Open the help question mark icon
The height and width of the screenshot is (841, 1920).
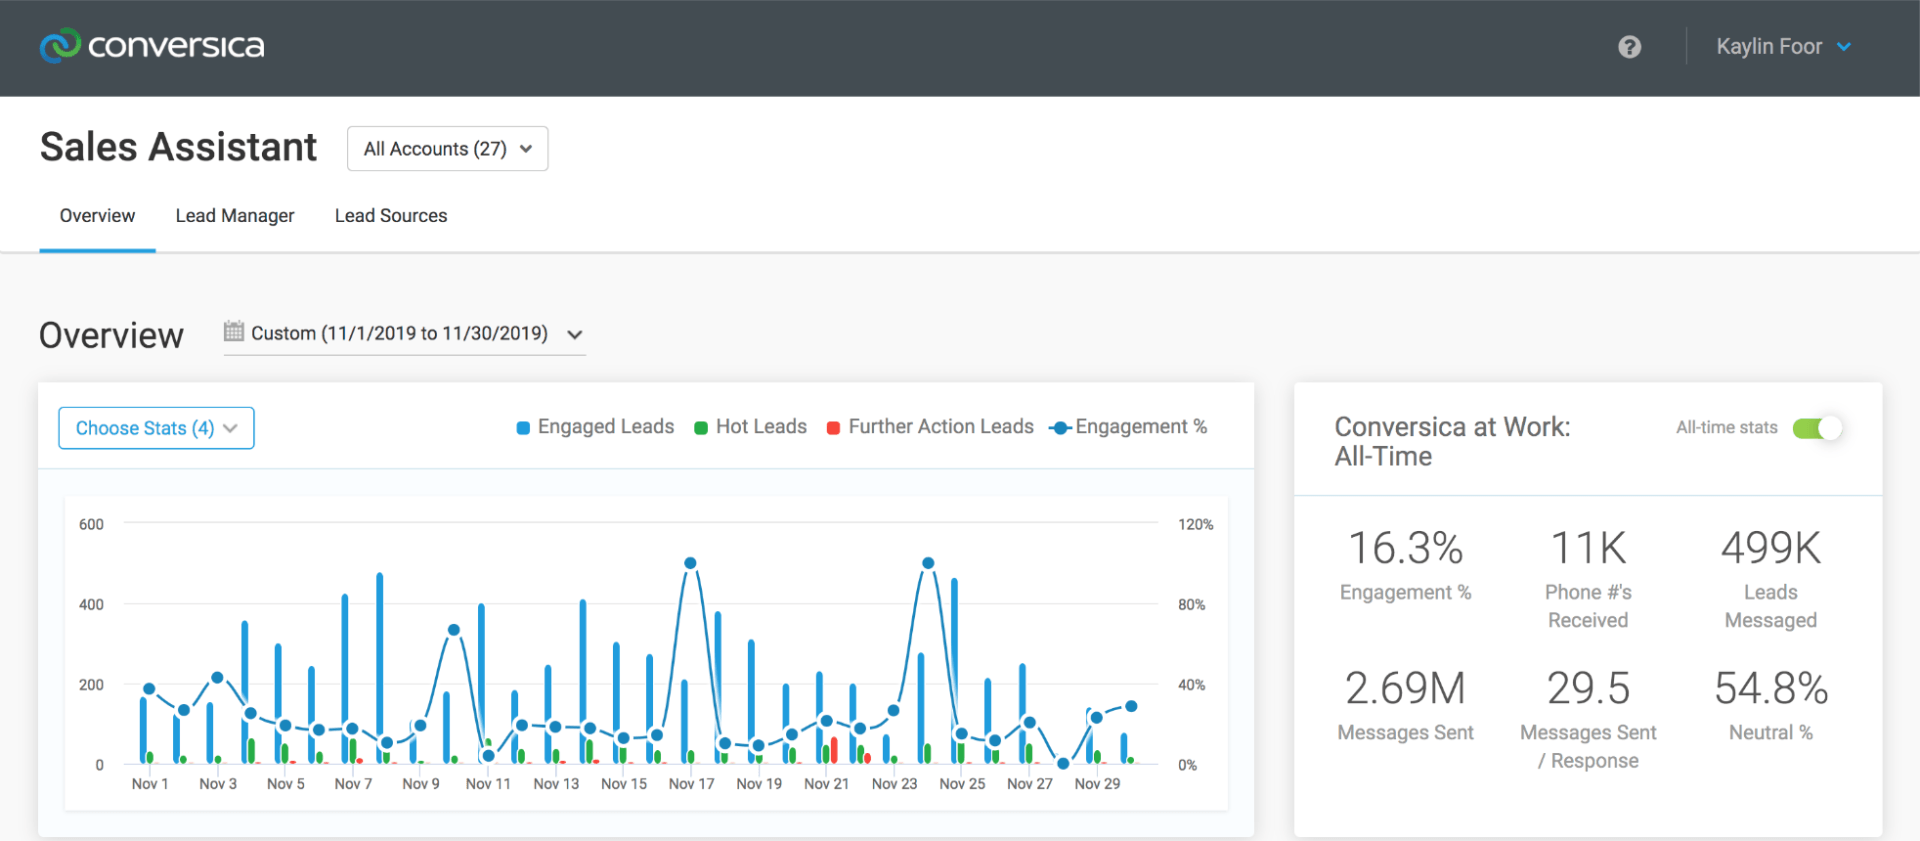(x=1630, y=47)
